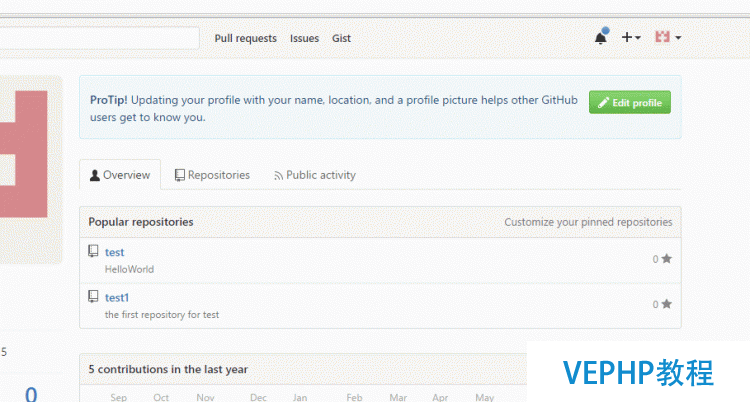Open the notifications bell icon
The image size is (750, 402).
601,37
